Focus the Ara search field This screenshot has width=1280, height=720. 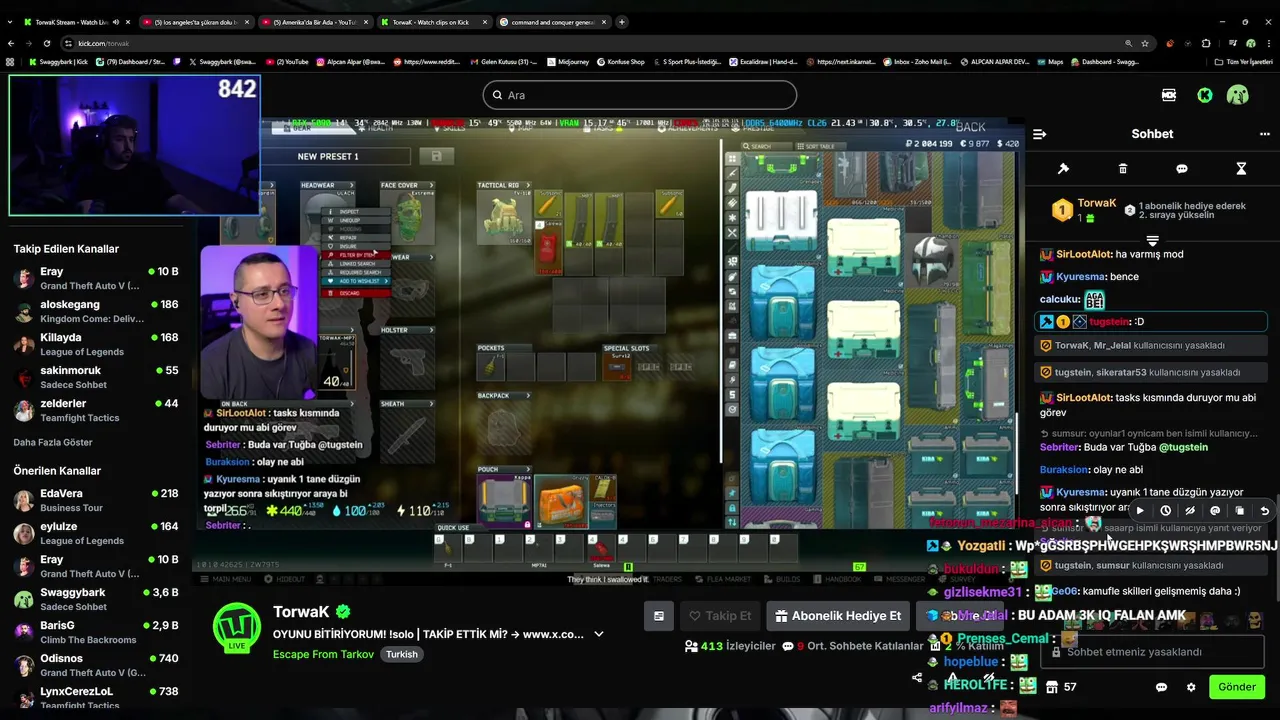tap(640, 95)
